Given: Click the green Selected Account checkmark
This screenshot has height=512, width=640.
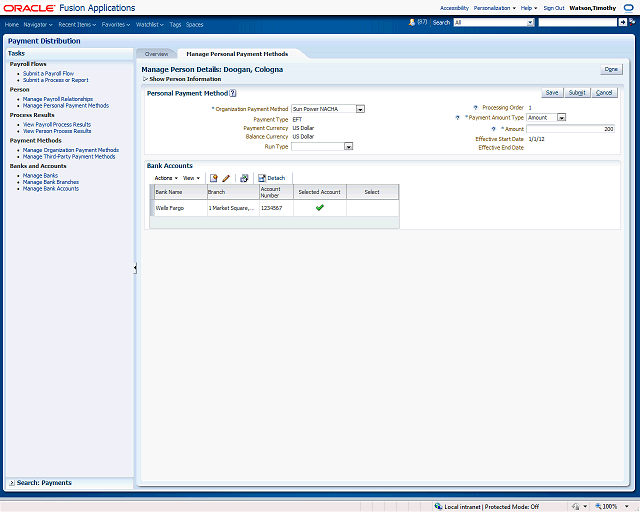Looking at the screenshot, I should tap(320, 208).
